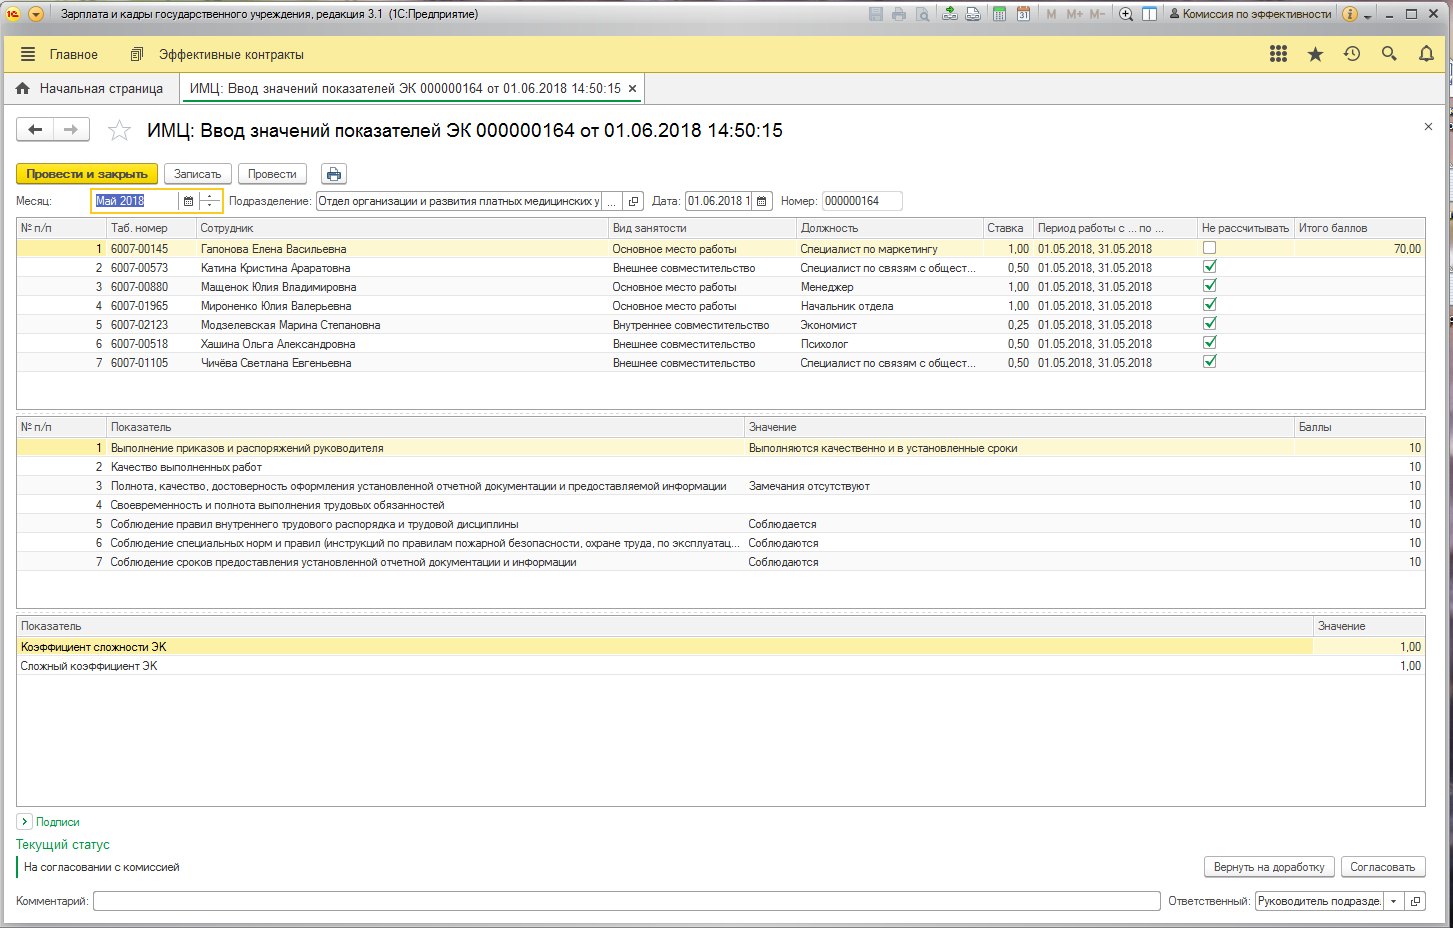Expand the Подписи section
Screen dimensions: 1453x928
pos(25,822)
